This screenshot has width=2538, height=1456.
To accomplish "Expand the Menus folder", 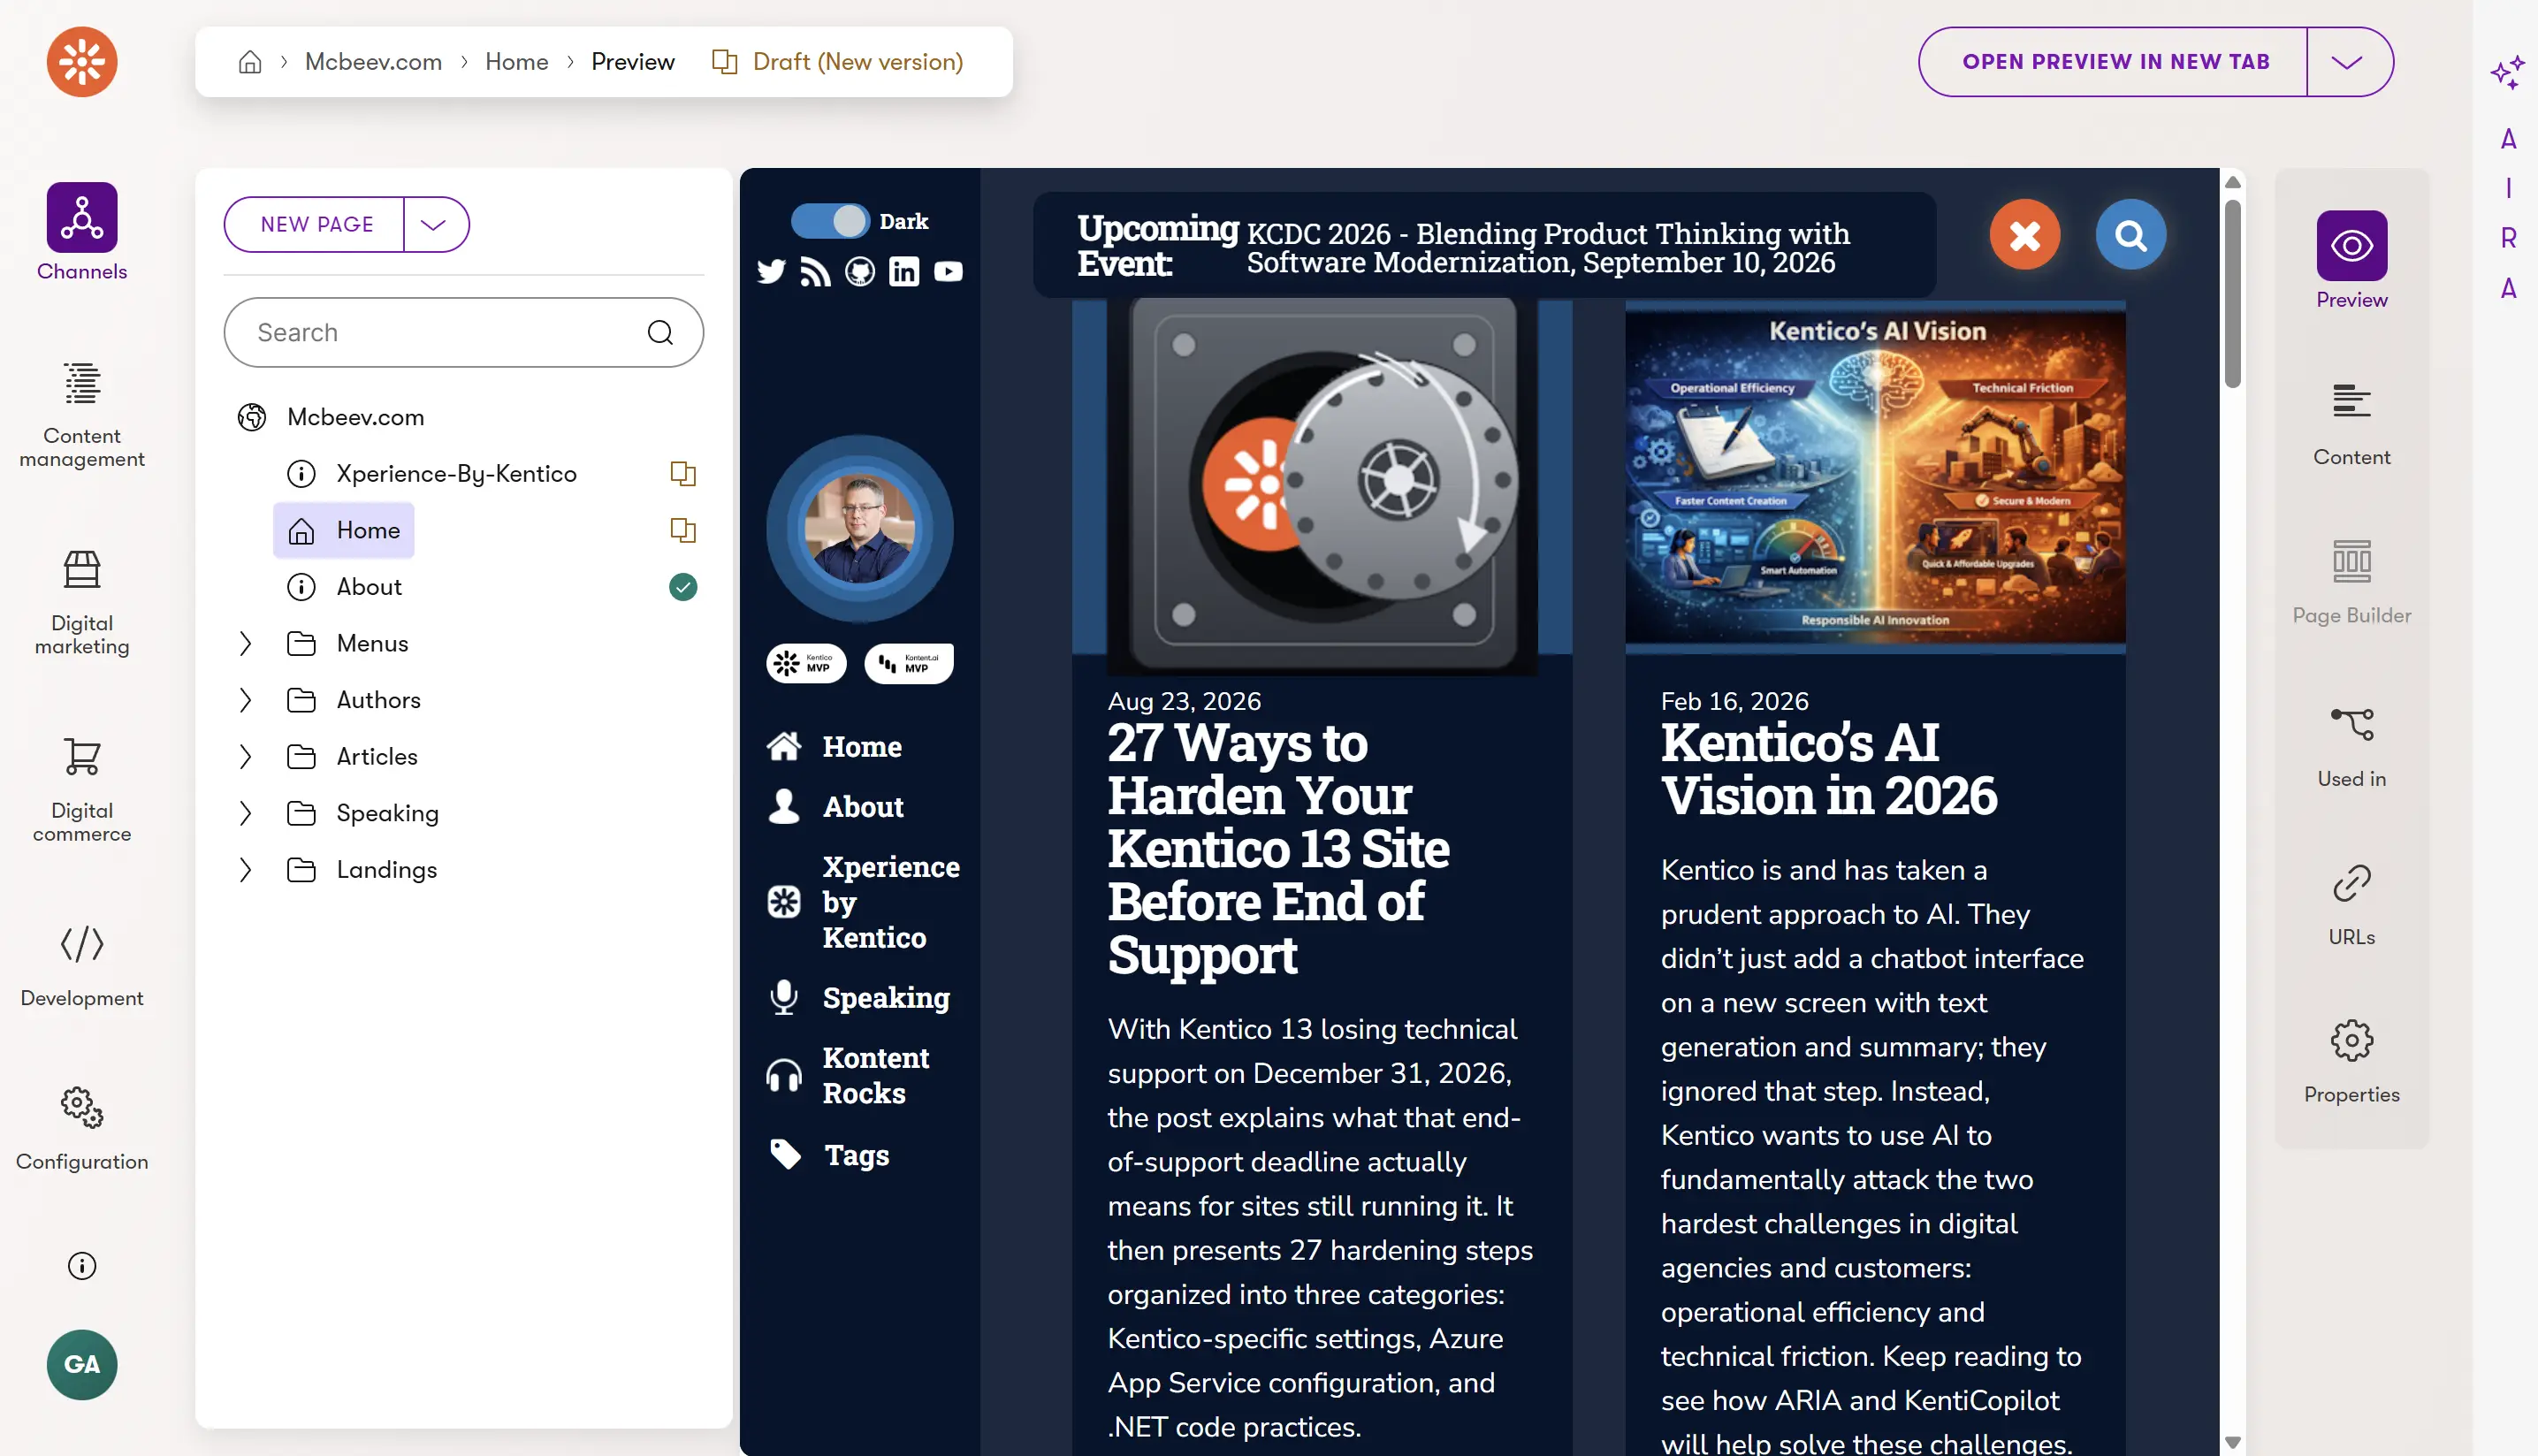I will click(x=245, y=643).
